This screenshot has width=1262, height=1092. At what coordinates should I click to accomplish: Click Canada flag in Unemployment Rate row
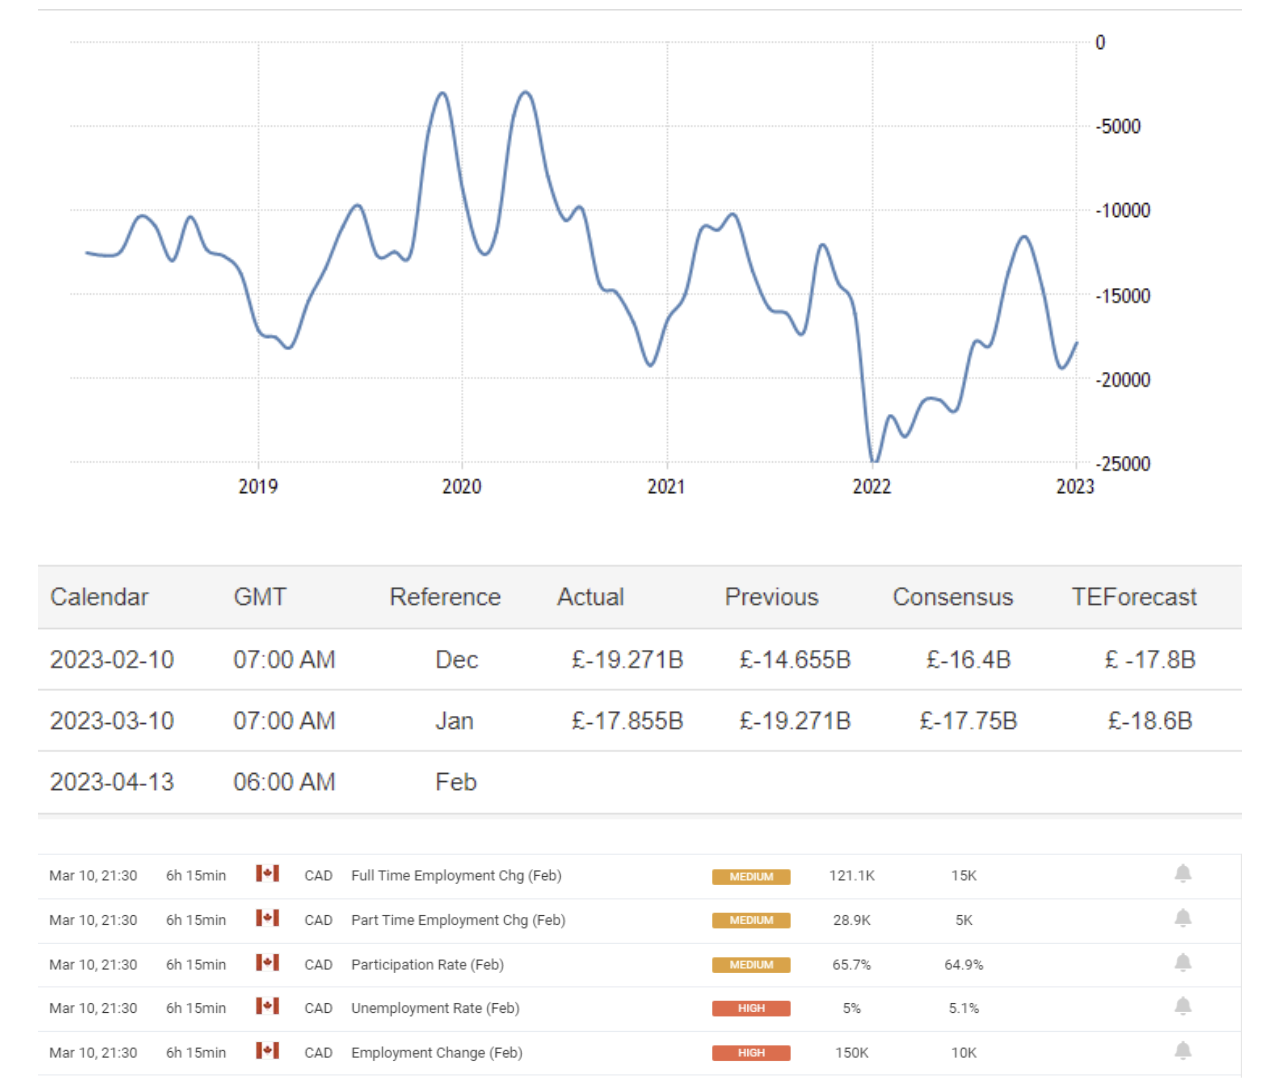267,1006
